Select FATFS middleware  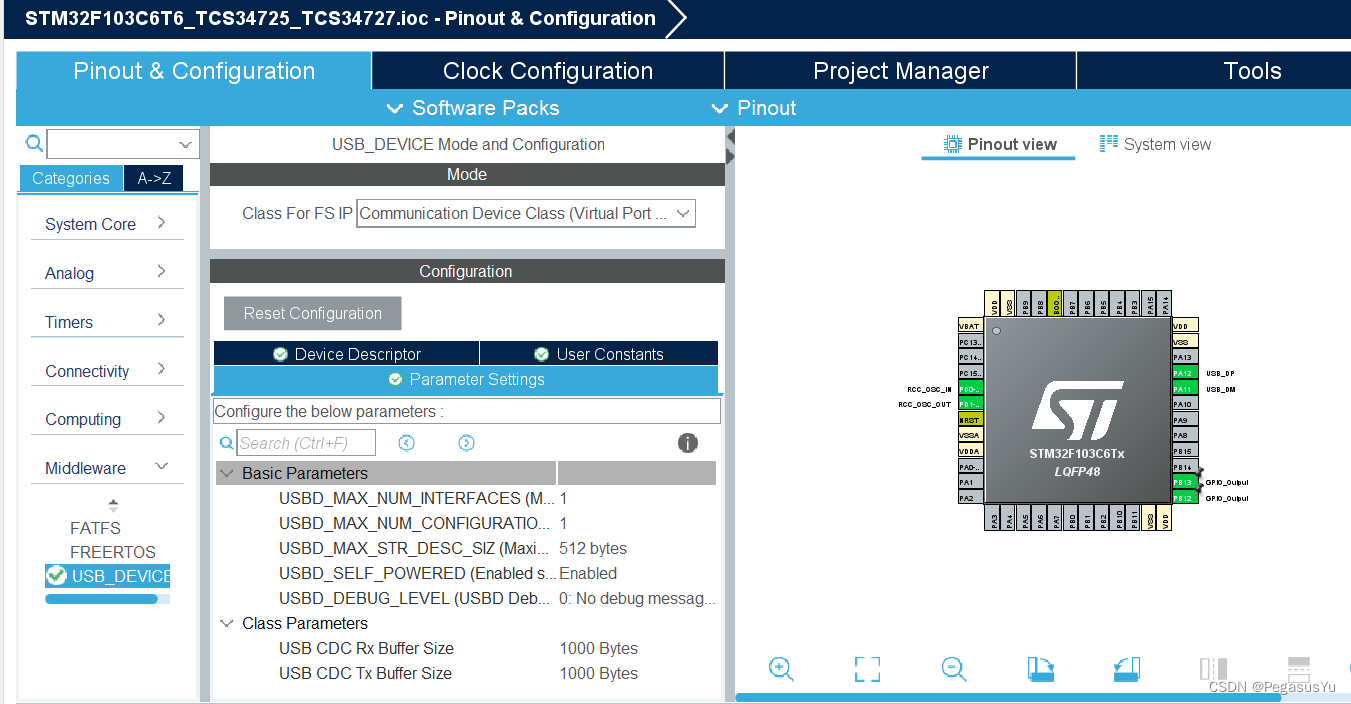[95, 528]
